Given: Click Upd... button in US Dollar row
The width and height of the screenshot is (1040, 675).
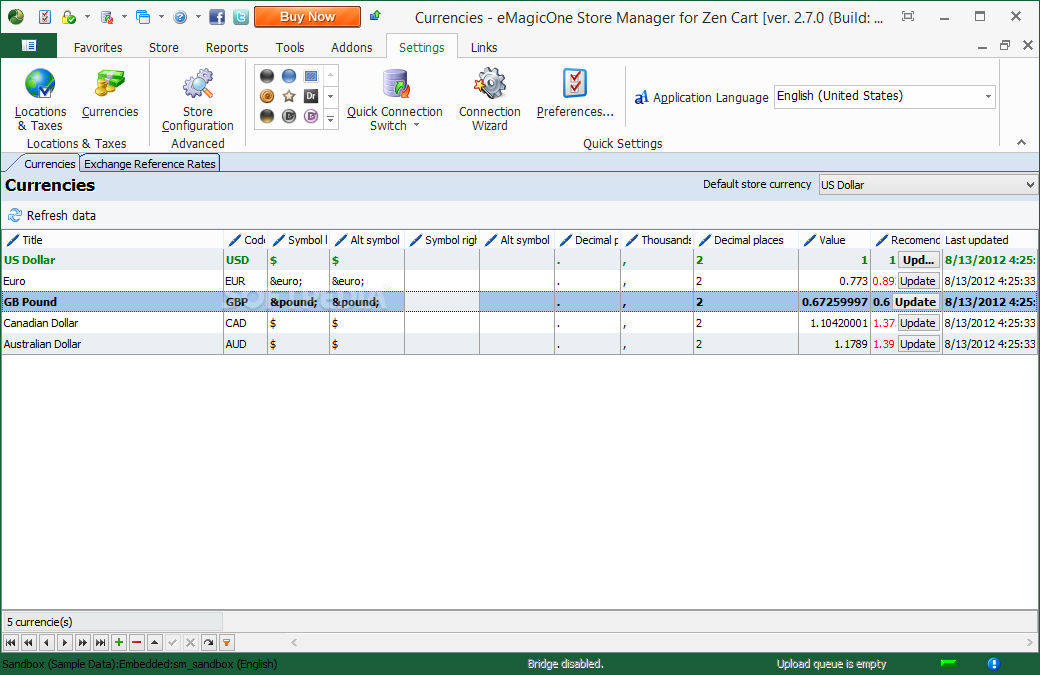Looking at the screenshot, I should (x=919, y=260).
